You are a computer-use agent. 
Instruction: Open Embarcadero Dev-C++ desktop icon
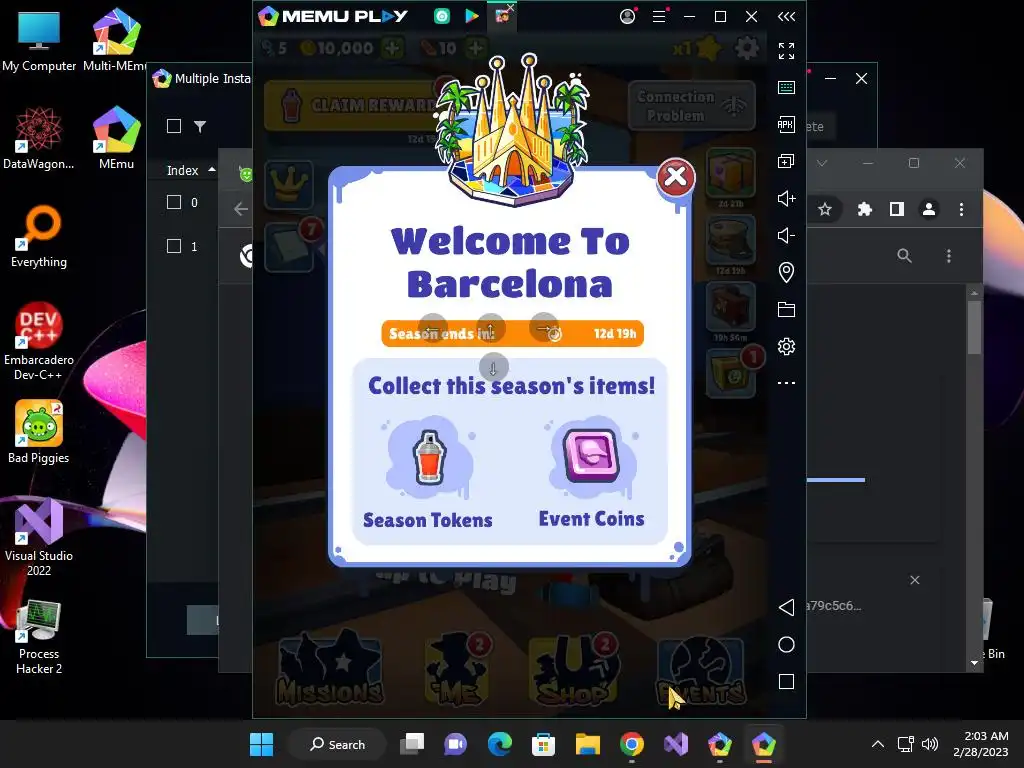[x=39, y=342]
